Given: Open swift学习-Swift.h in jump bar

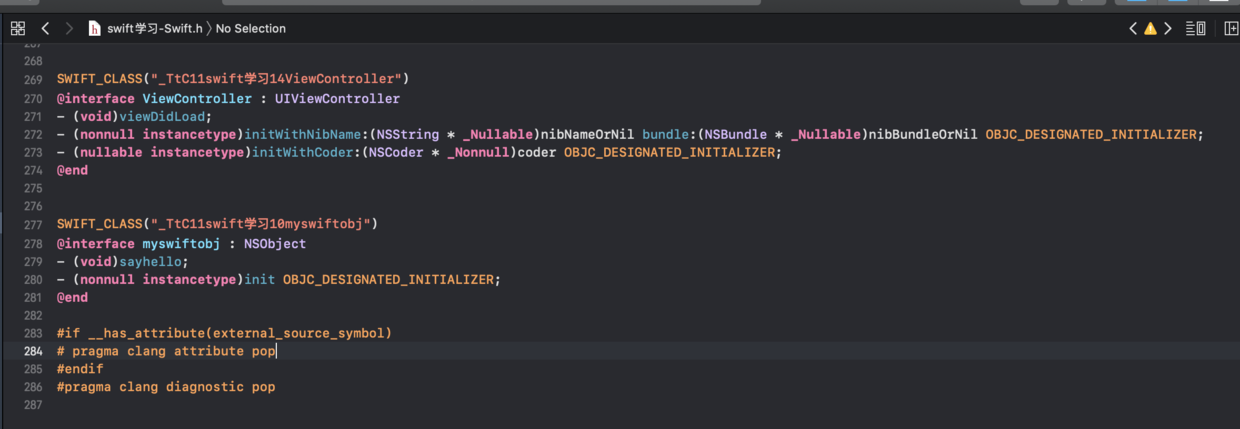Looking at the screenshot, I should [x=155, y=28].
